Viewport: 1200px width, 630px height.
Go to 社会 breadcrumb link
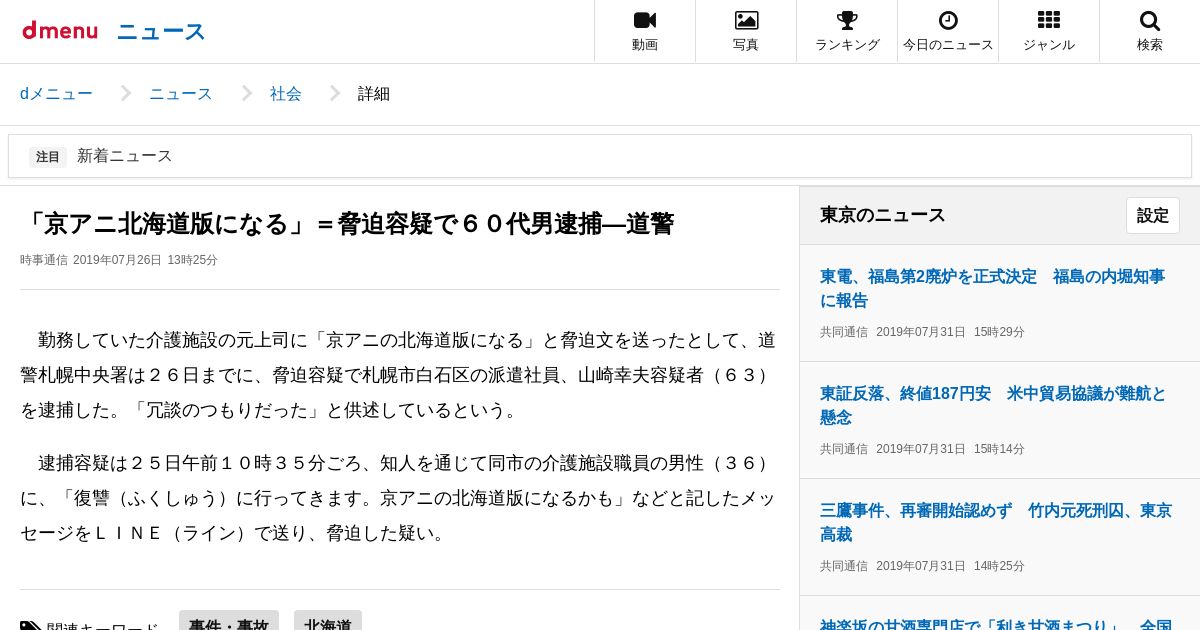click(x=286, y=94)
